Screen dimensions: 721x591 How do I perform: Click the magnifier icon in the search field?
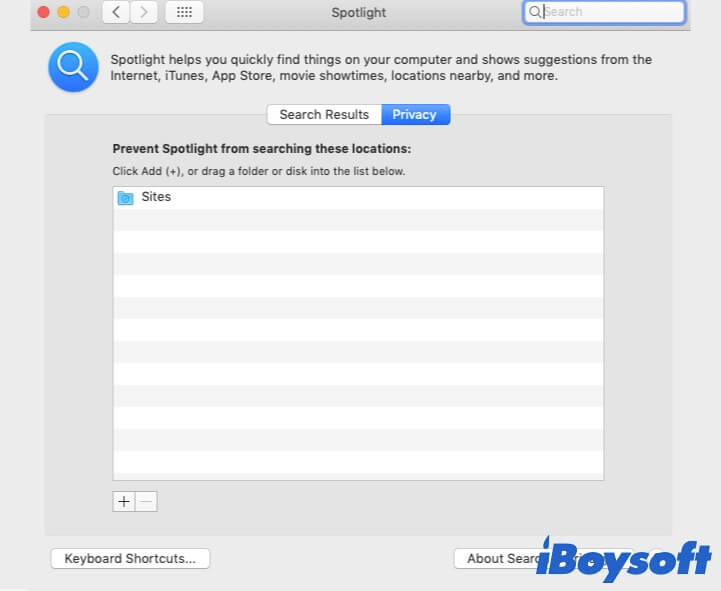(536, 12)
